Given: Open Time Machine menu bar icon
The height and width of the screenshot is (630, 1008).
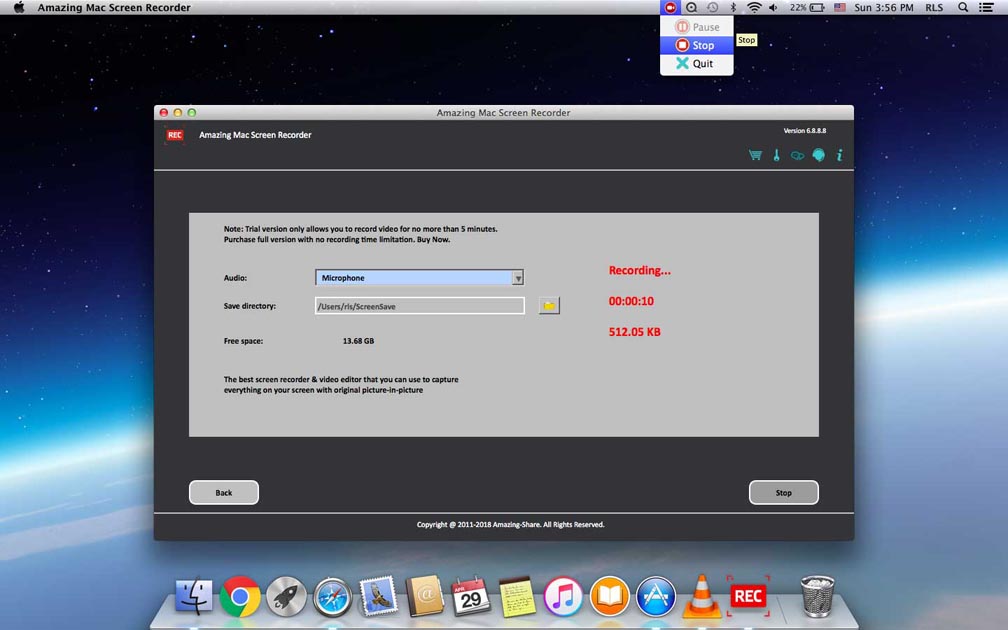Looking at the screenshot, I should point(712,8).
